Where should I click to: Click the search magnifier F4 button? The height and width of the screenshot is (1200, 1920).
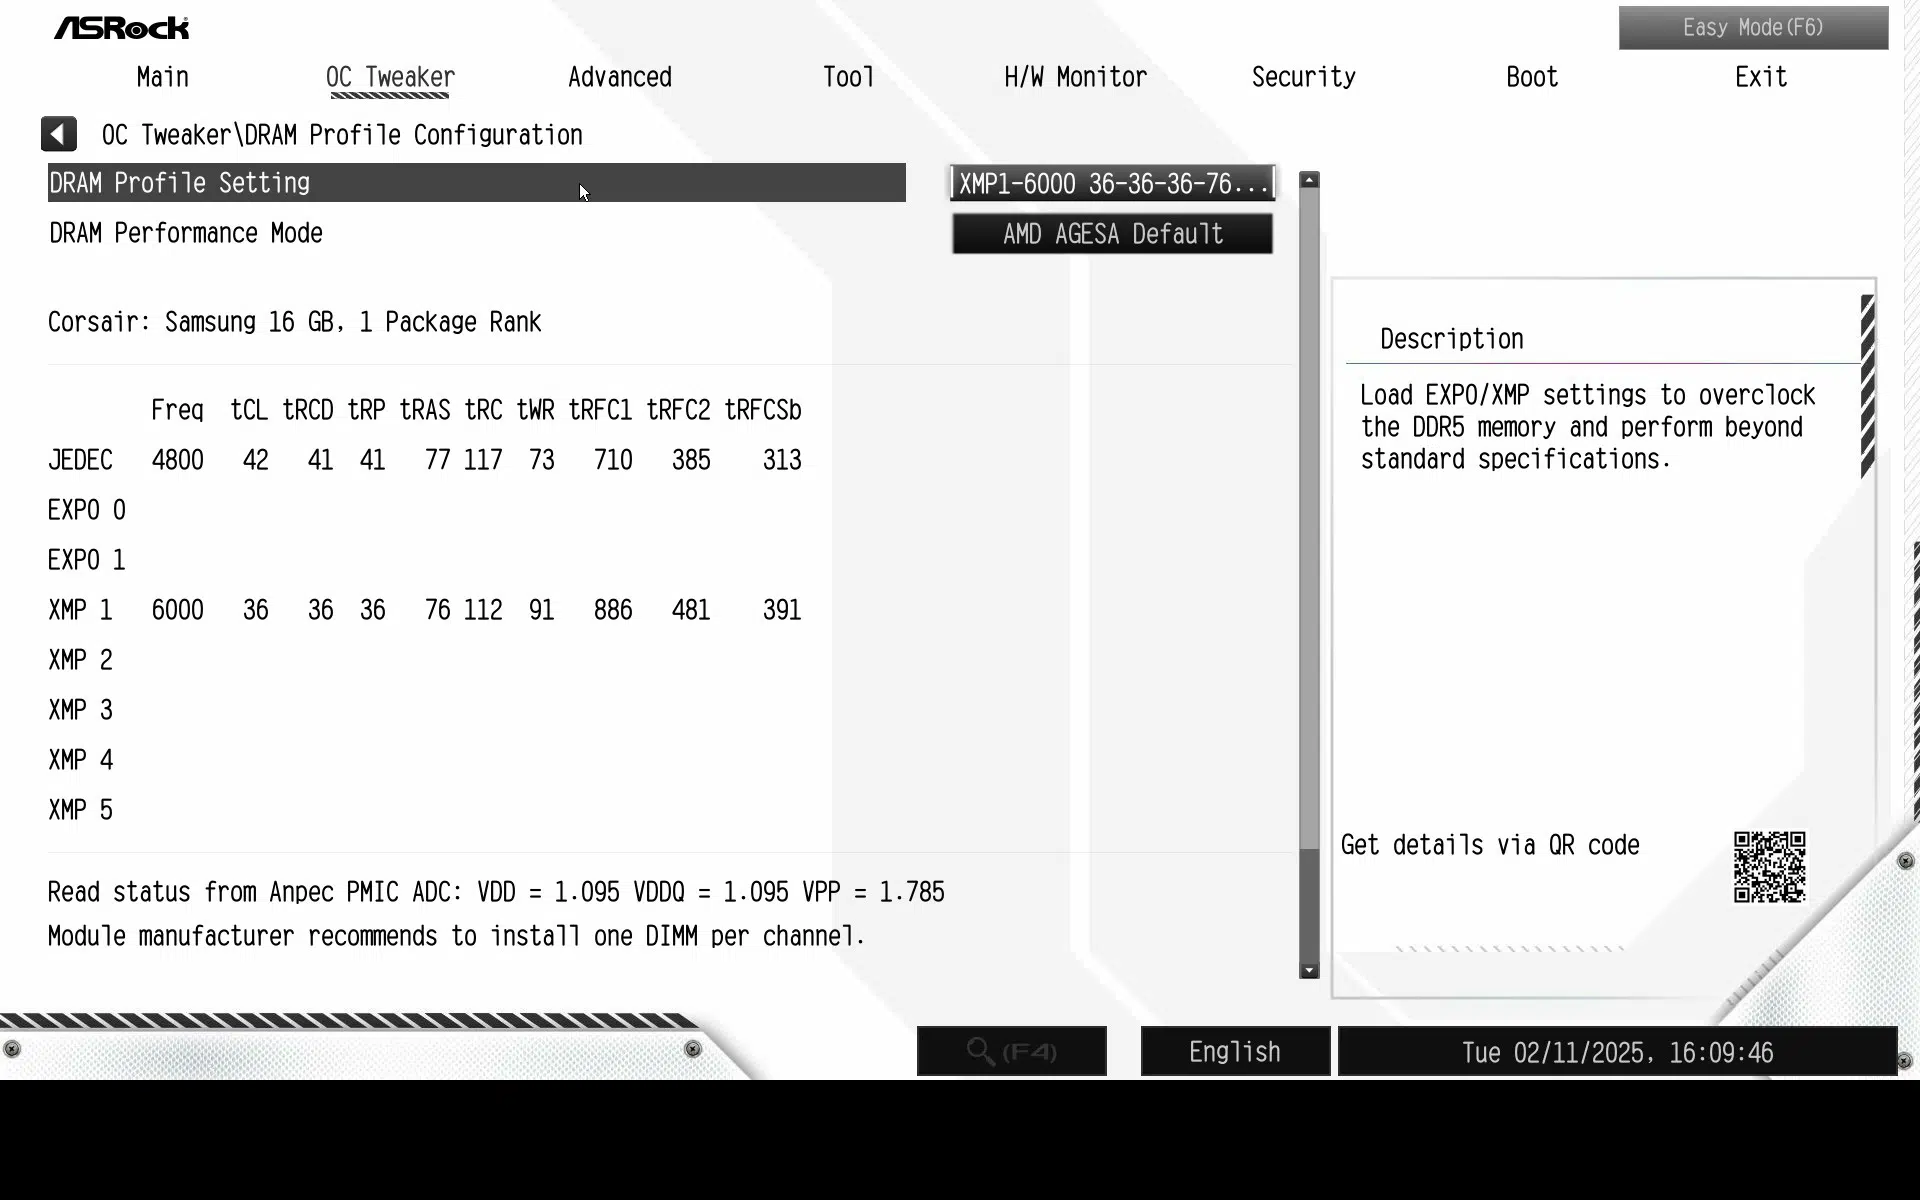click(x=1011, y=1051)
